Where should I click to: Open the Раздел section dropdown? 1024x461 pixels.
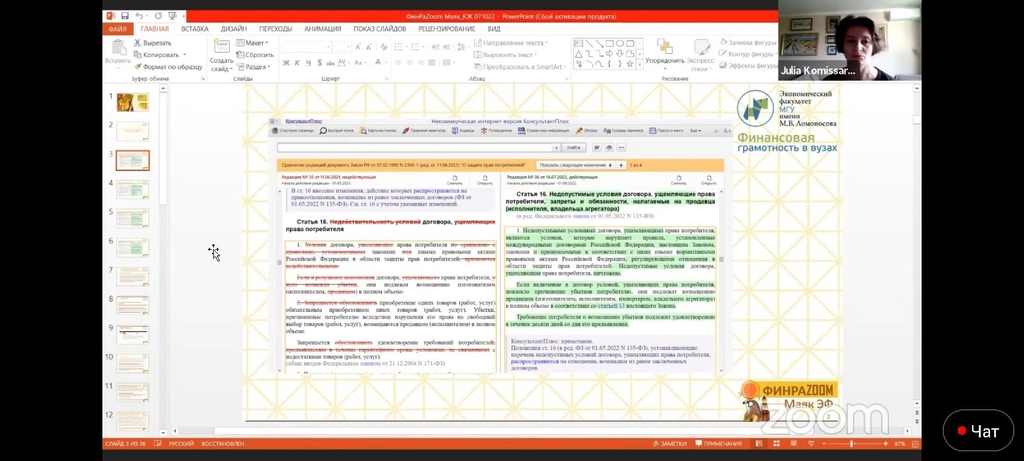[253, 67]
